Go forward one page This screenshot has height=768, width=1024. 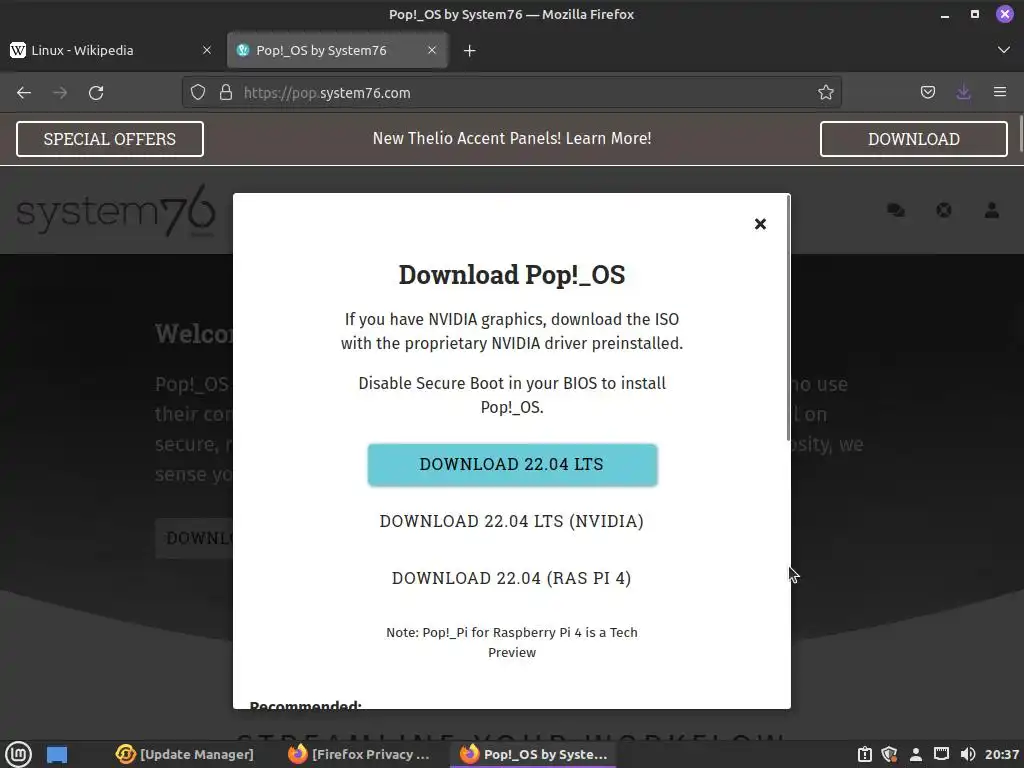click(60, 93)
